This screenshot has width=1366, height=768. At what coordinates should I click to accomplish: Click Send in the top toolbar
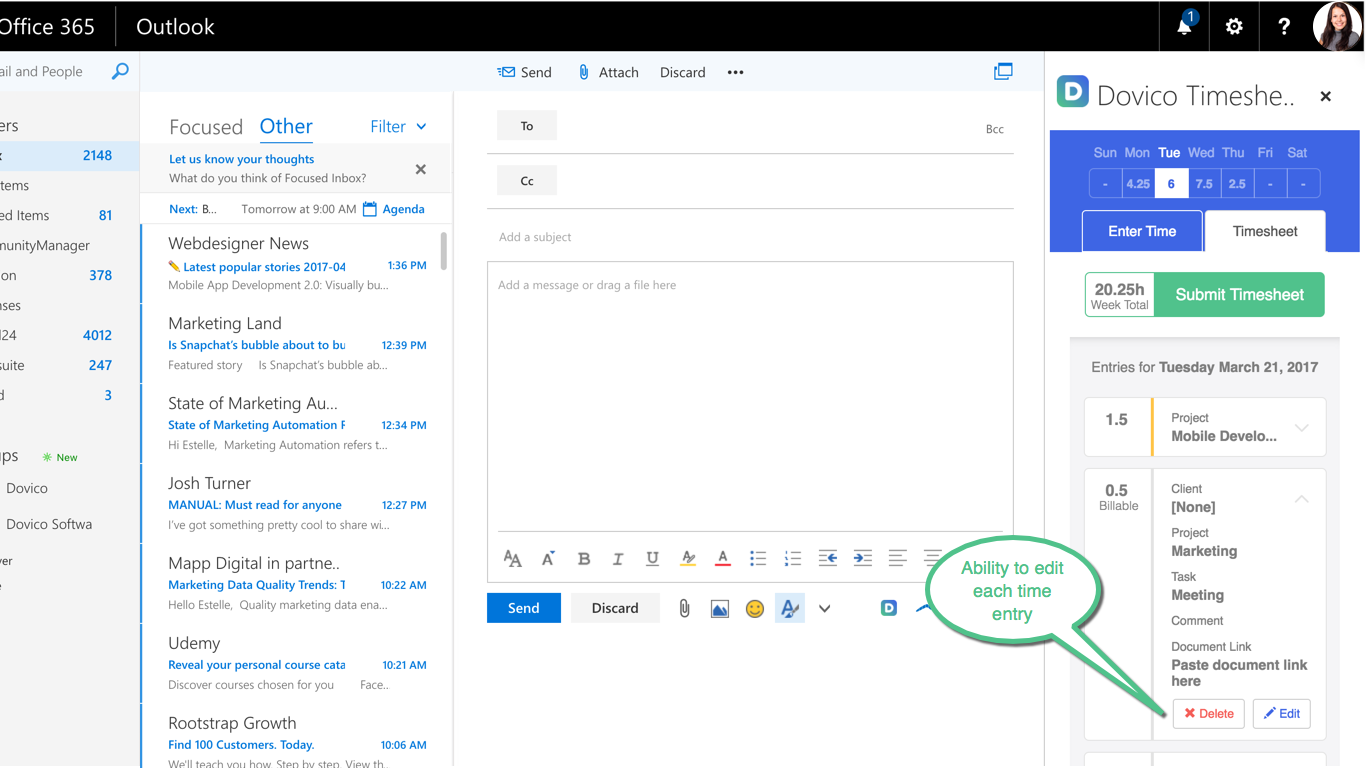click(x=524, y=72)
